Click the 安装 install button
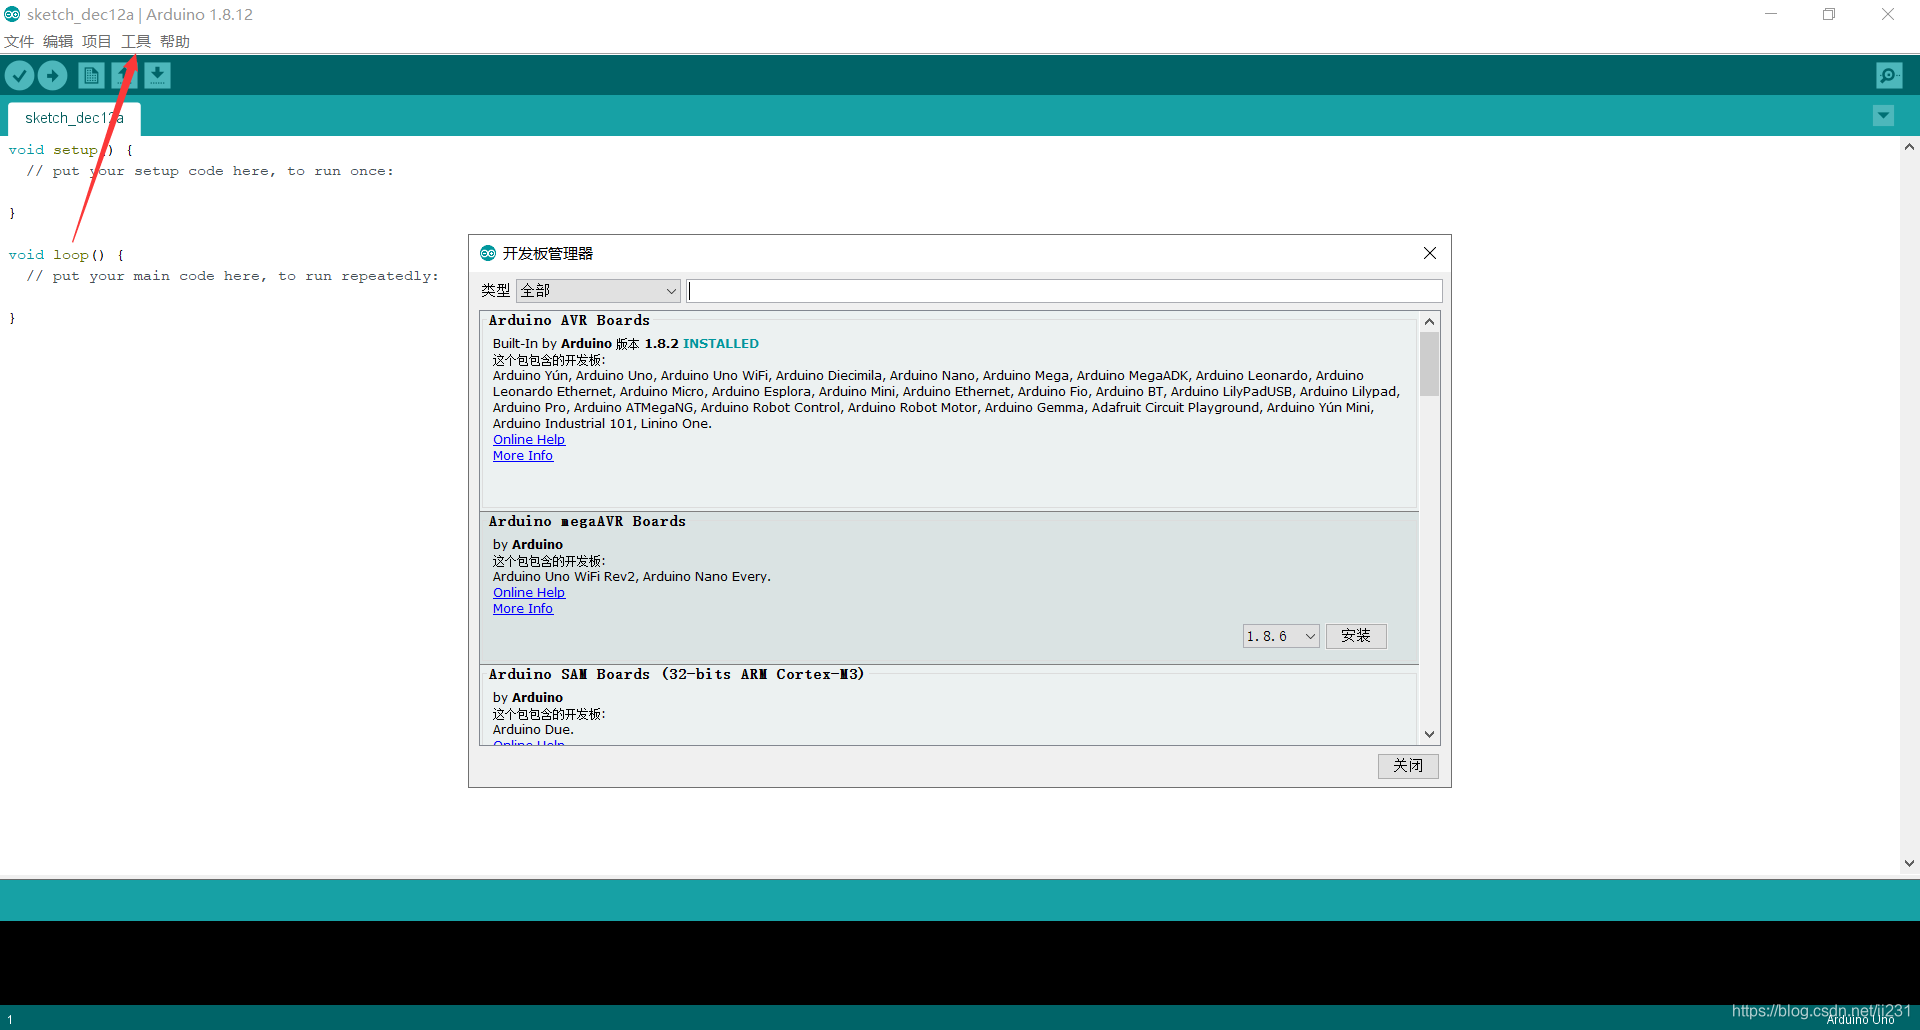Viewport: 1920px width, 1030px height. click(x=1356, y=636)
